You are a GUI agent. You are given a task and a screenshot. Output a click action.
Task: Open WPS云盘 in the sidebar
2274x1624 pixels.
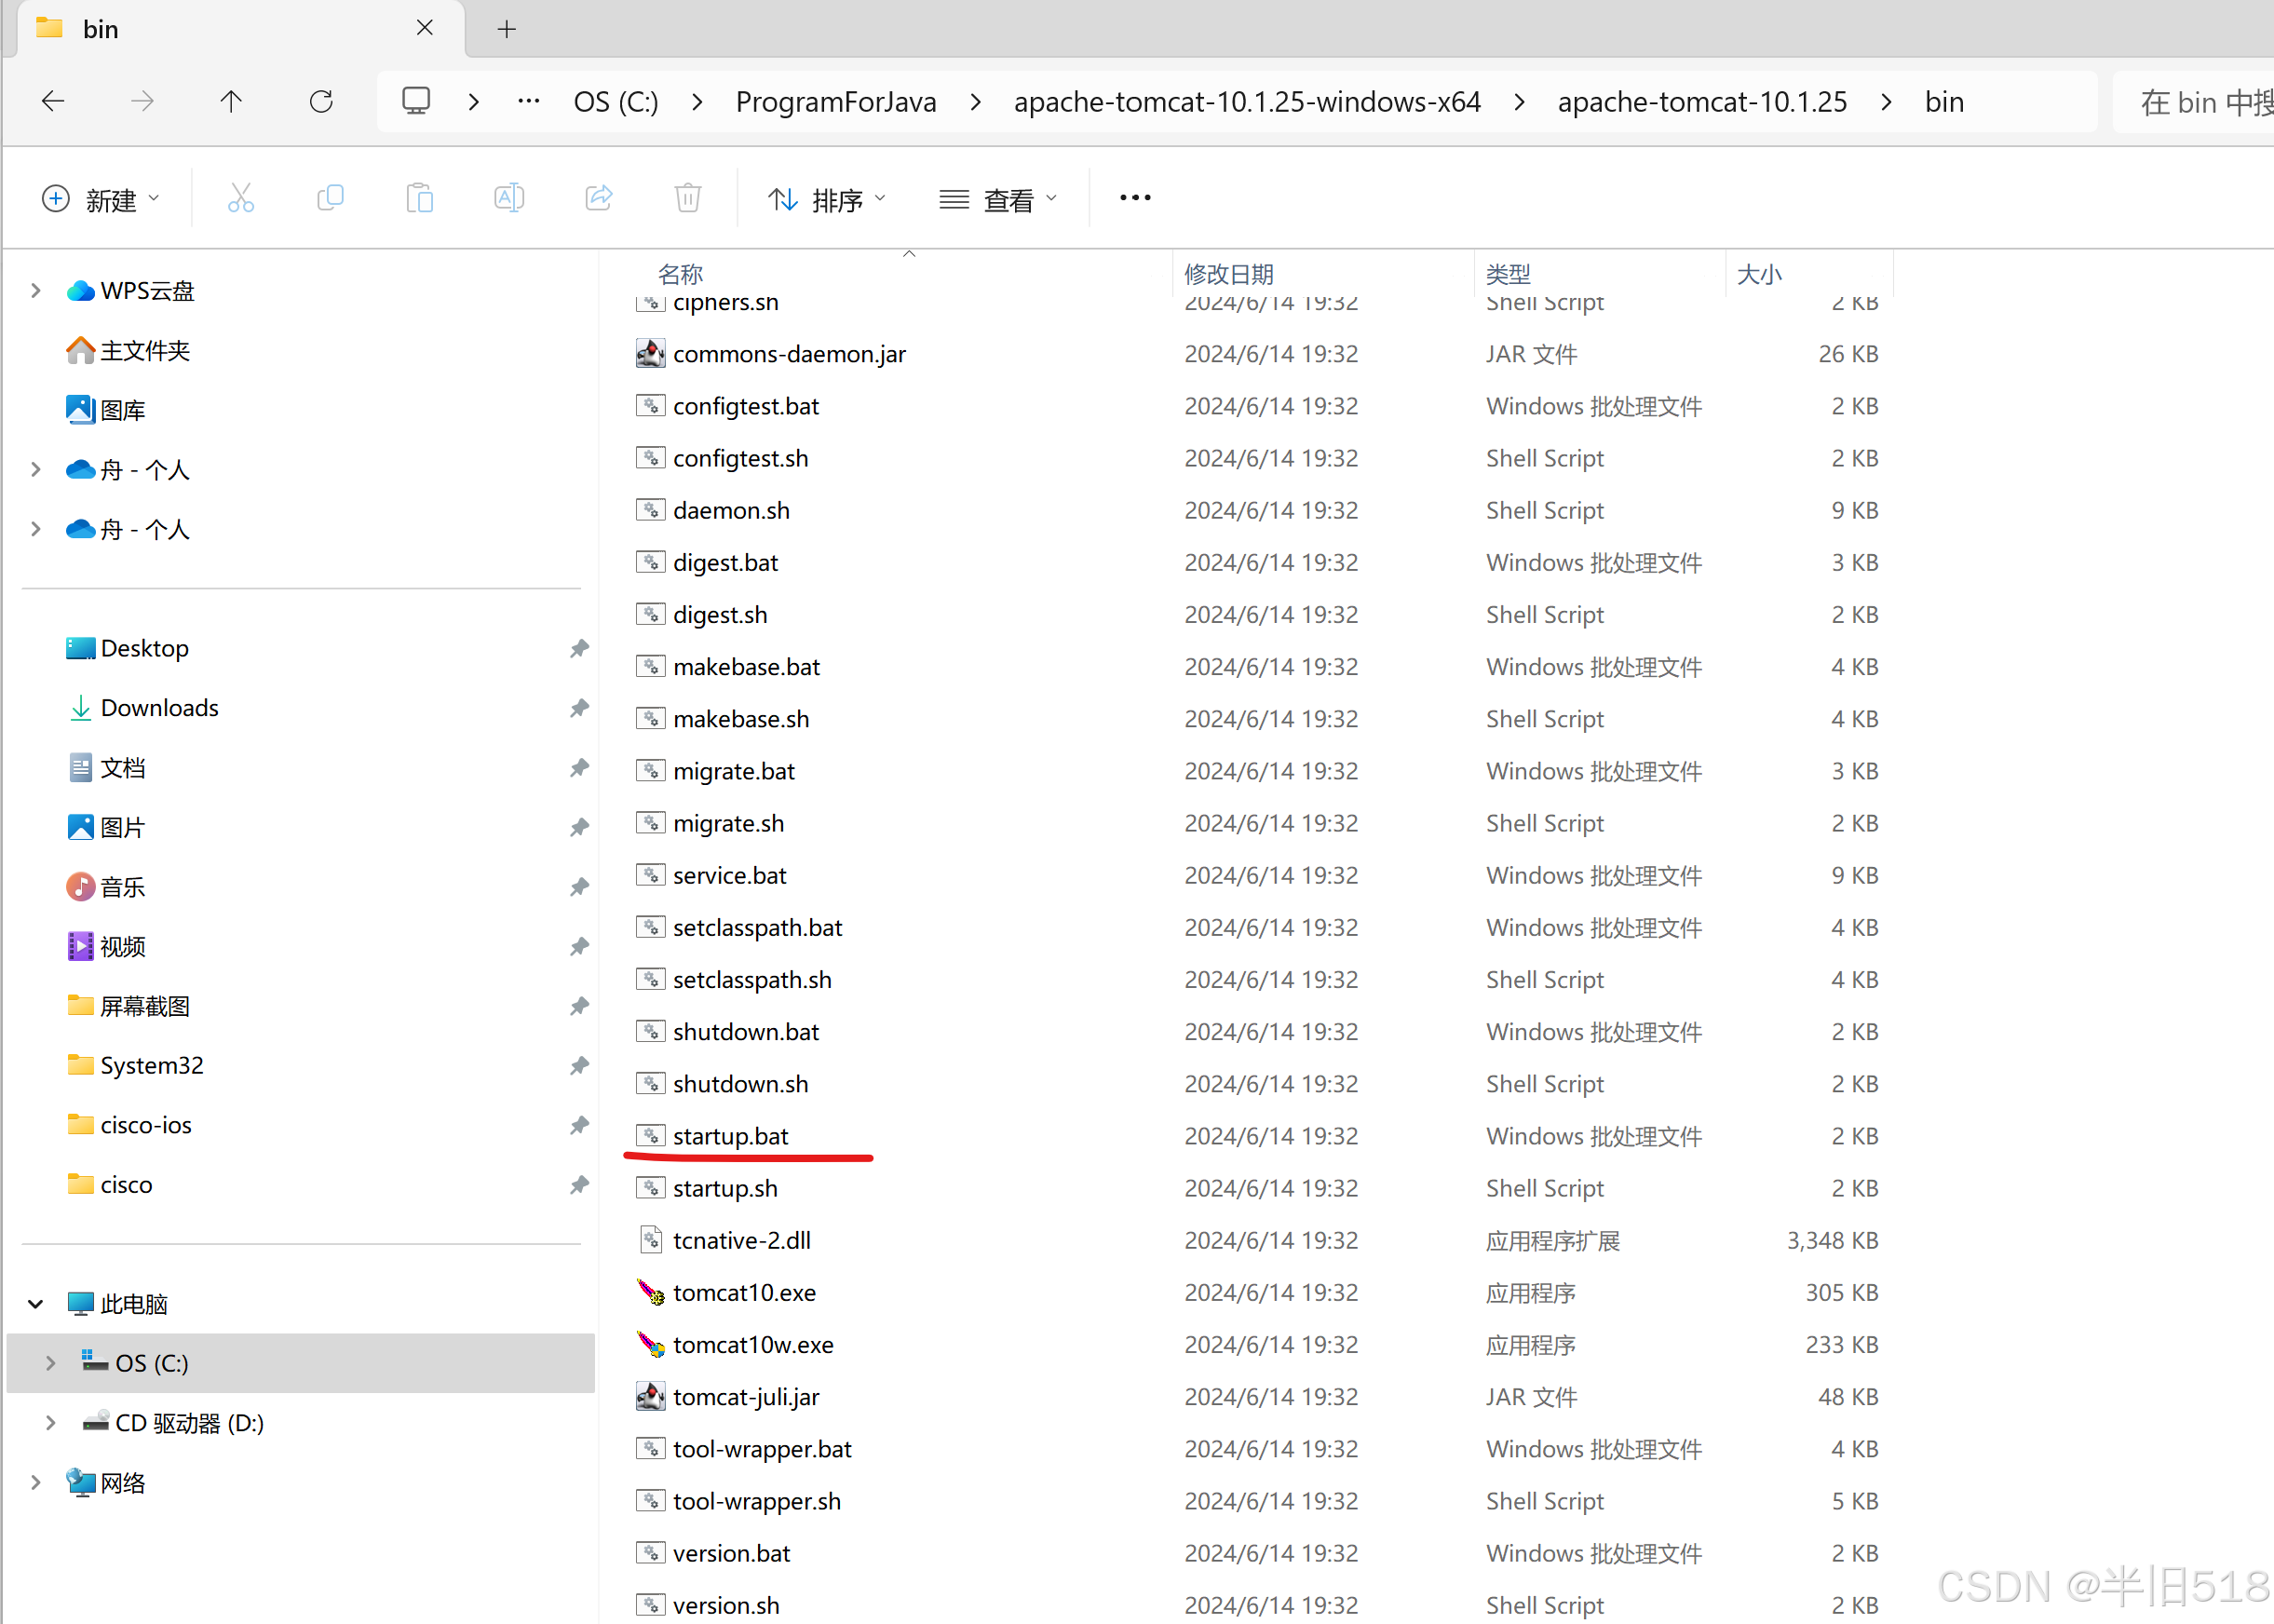pos(131,291)
